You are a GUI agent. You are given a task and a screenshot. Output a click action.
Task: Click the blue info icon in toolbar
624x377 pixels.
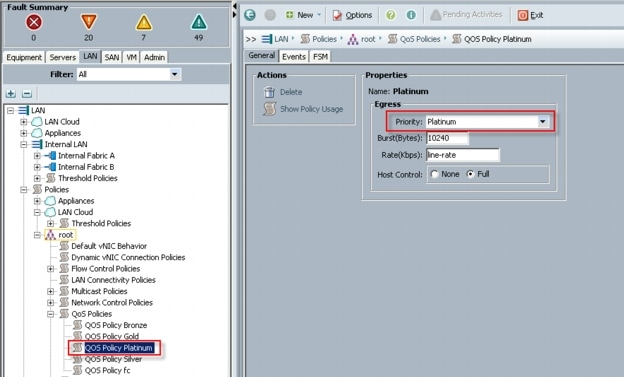pyautogui.click(x=411, y=15)
